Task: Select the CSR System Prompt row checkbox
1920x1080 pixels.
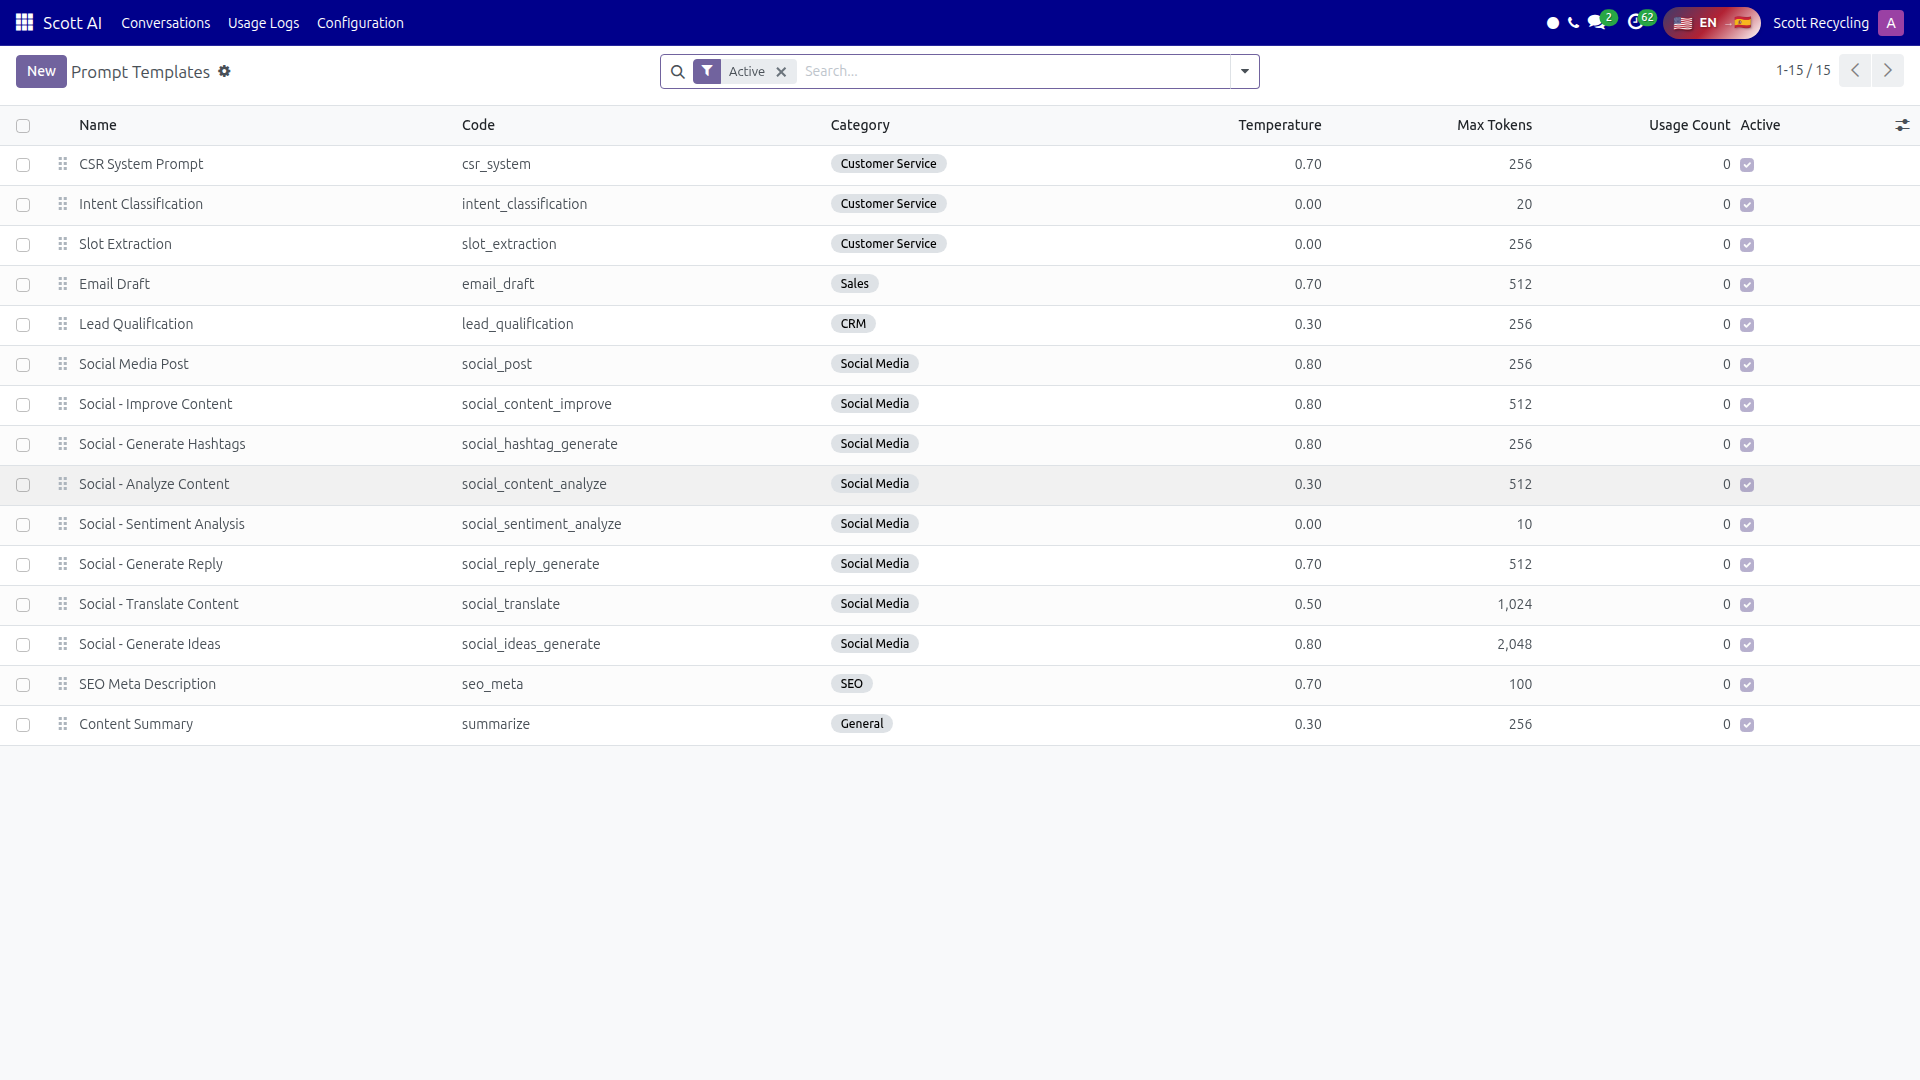Action: coord(23,165)
